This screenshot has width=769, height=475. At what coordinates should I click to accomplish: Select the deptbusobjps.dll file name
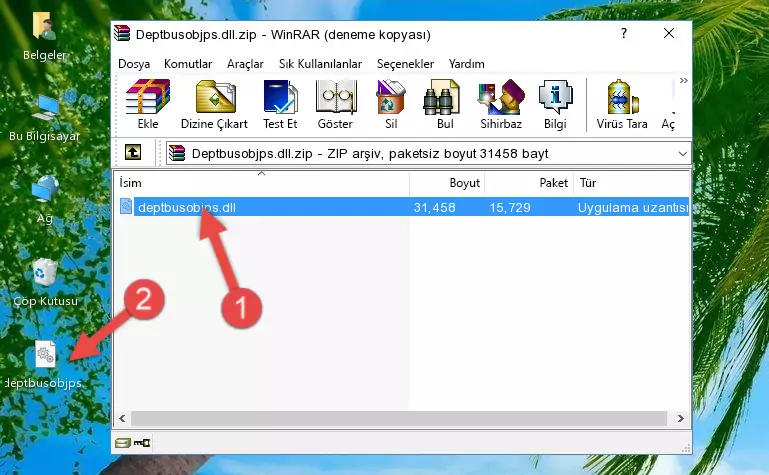[187, 207]
